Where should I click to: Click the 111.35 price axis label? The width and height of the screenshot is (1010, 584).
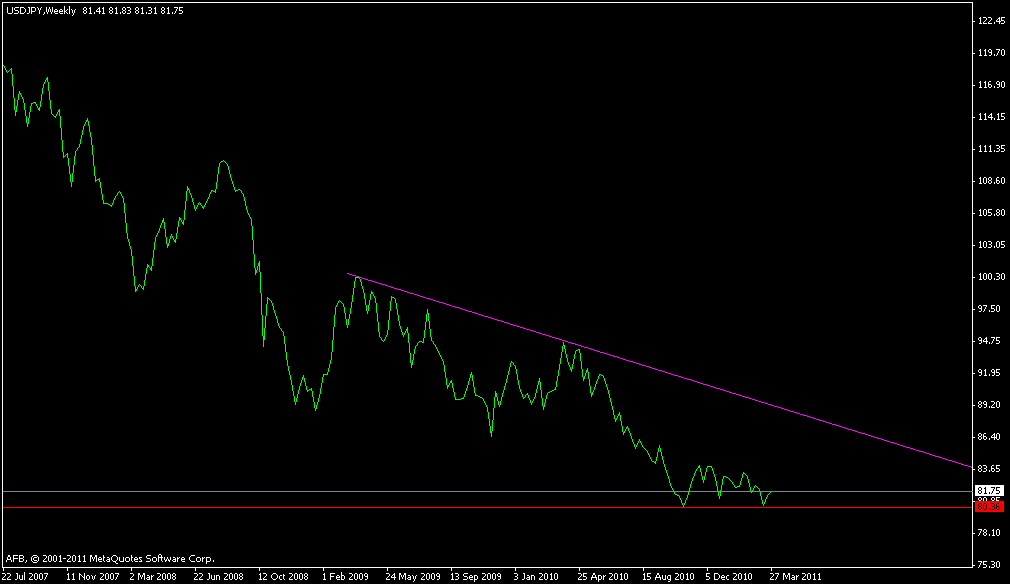pos(991,148)
